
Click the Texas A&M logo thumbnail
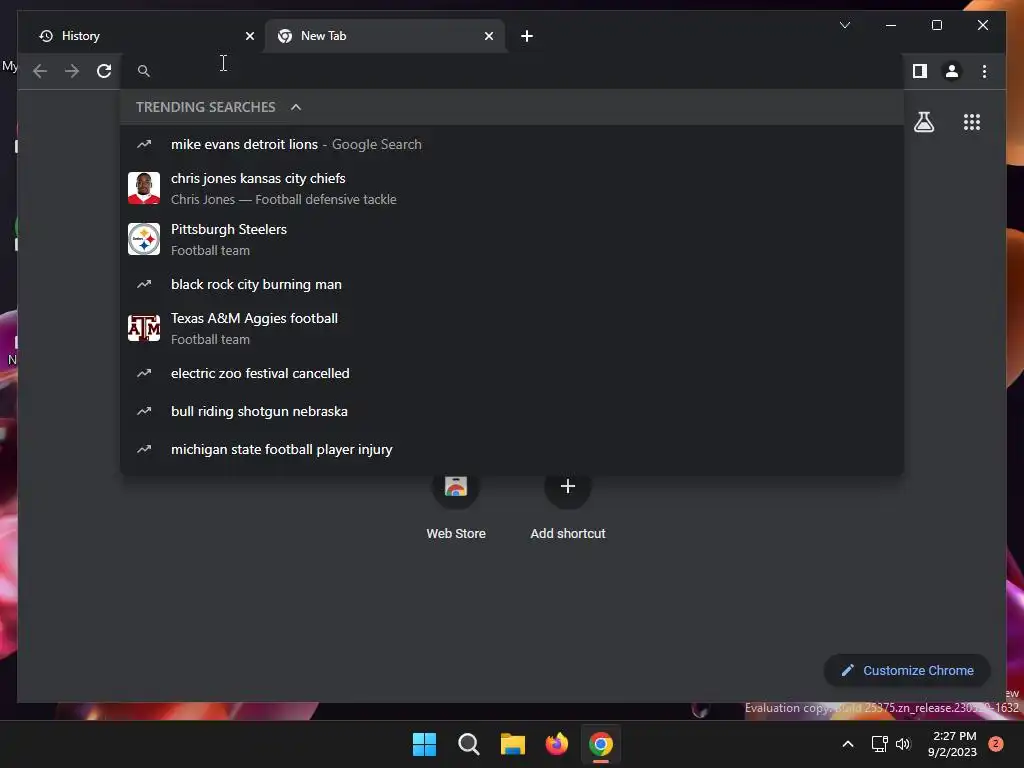tap(144, 328)
